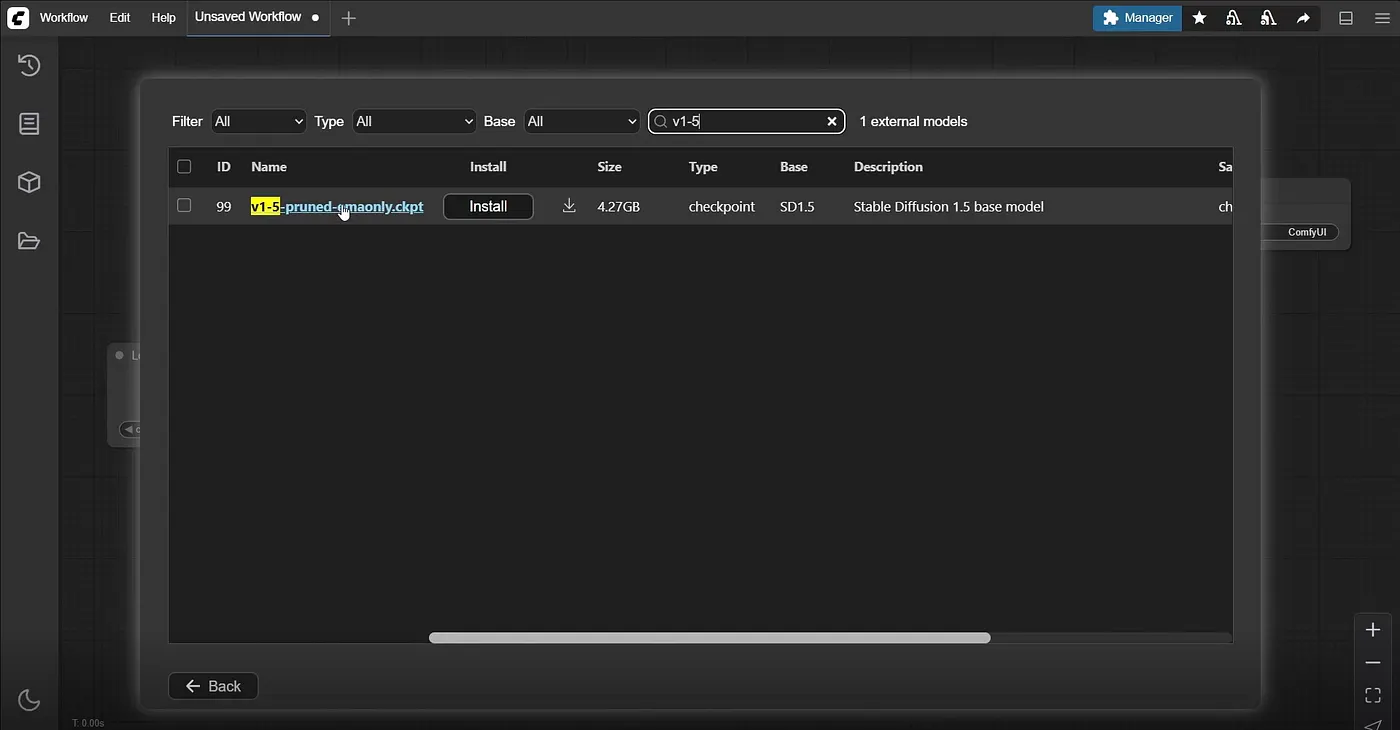Image resolution: width=1400 pixels, height=730 pixels.
Task: Open the Manager button
Action: [x=1137, y=18]
